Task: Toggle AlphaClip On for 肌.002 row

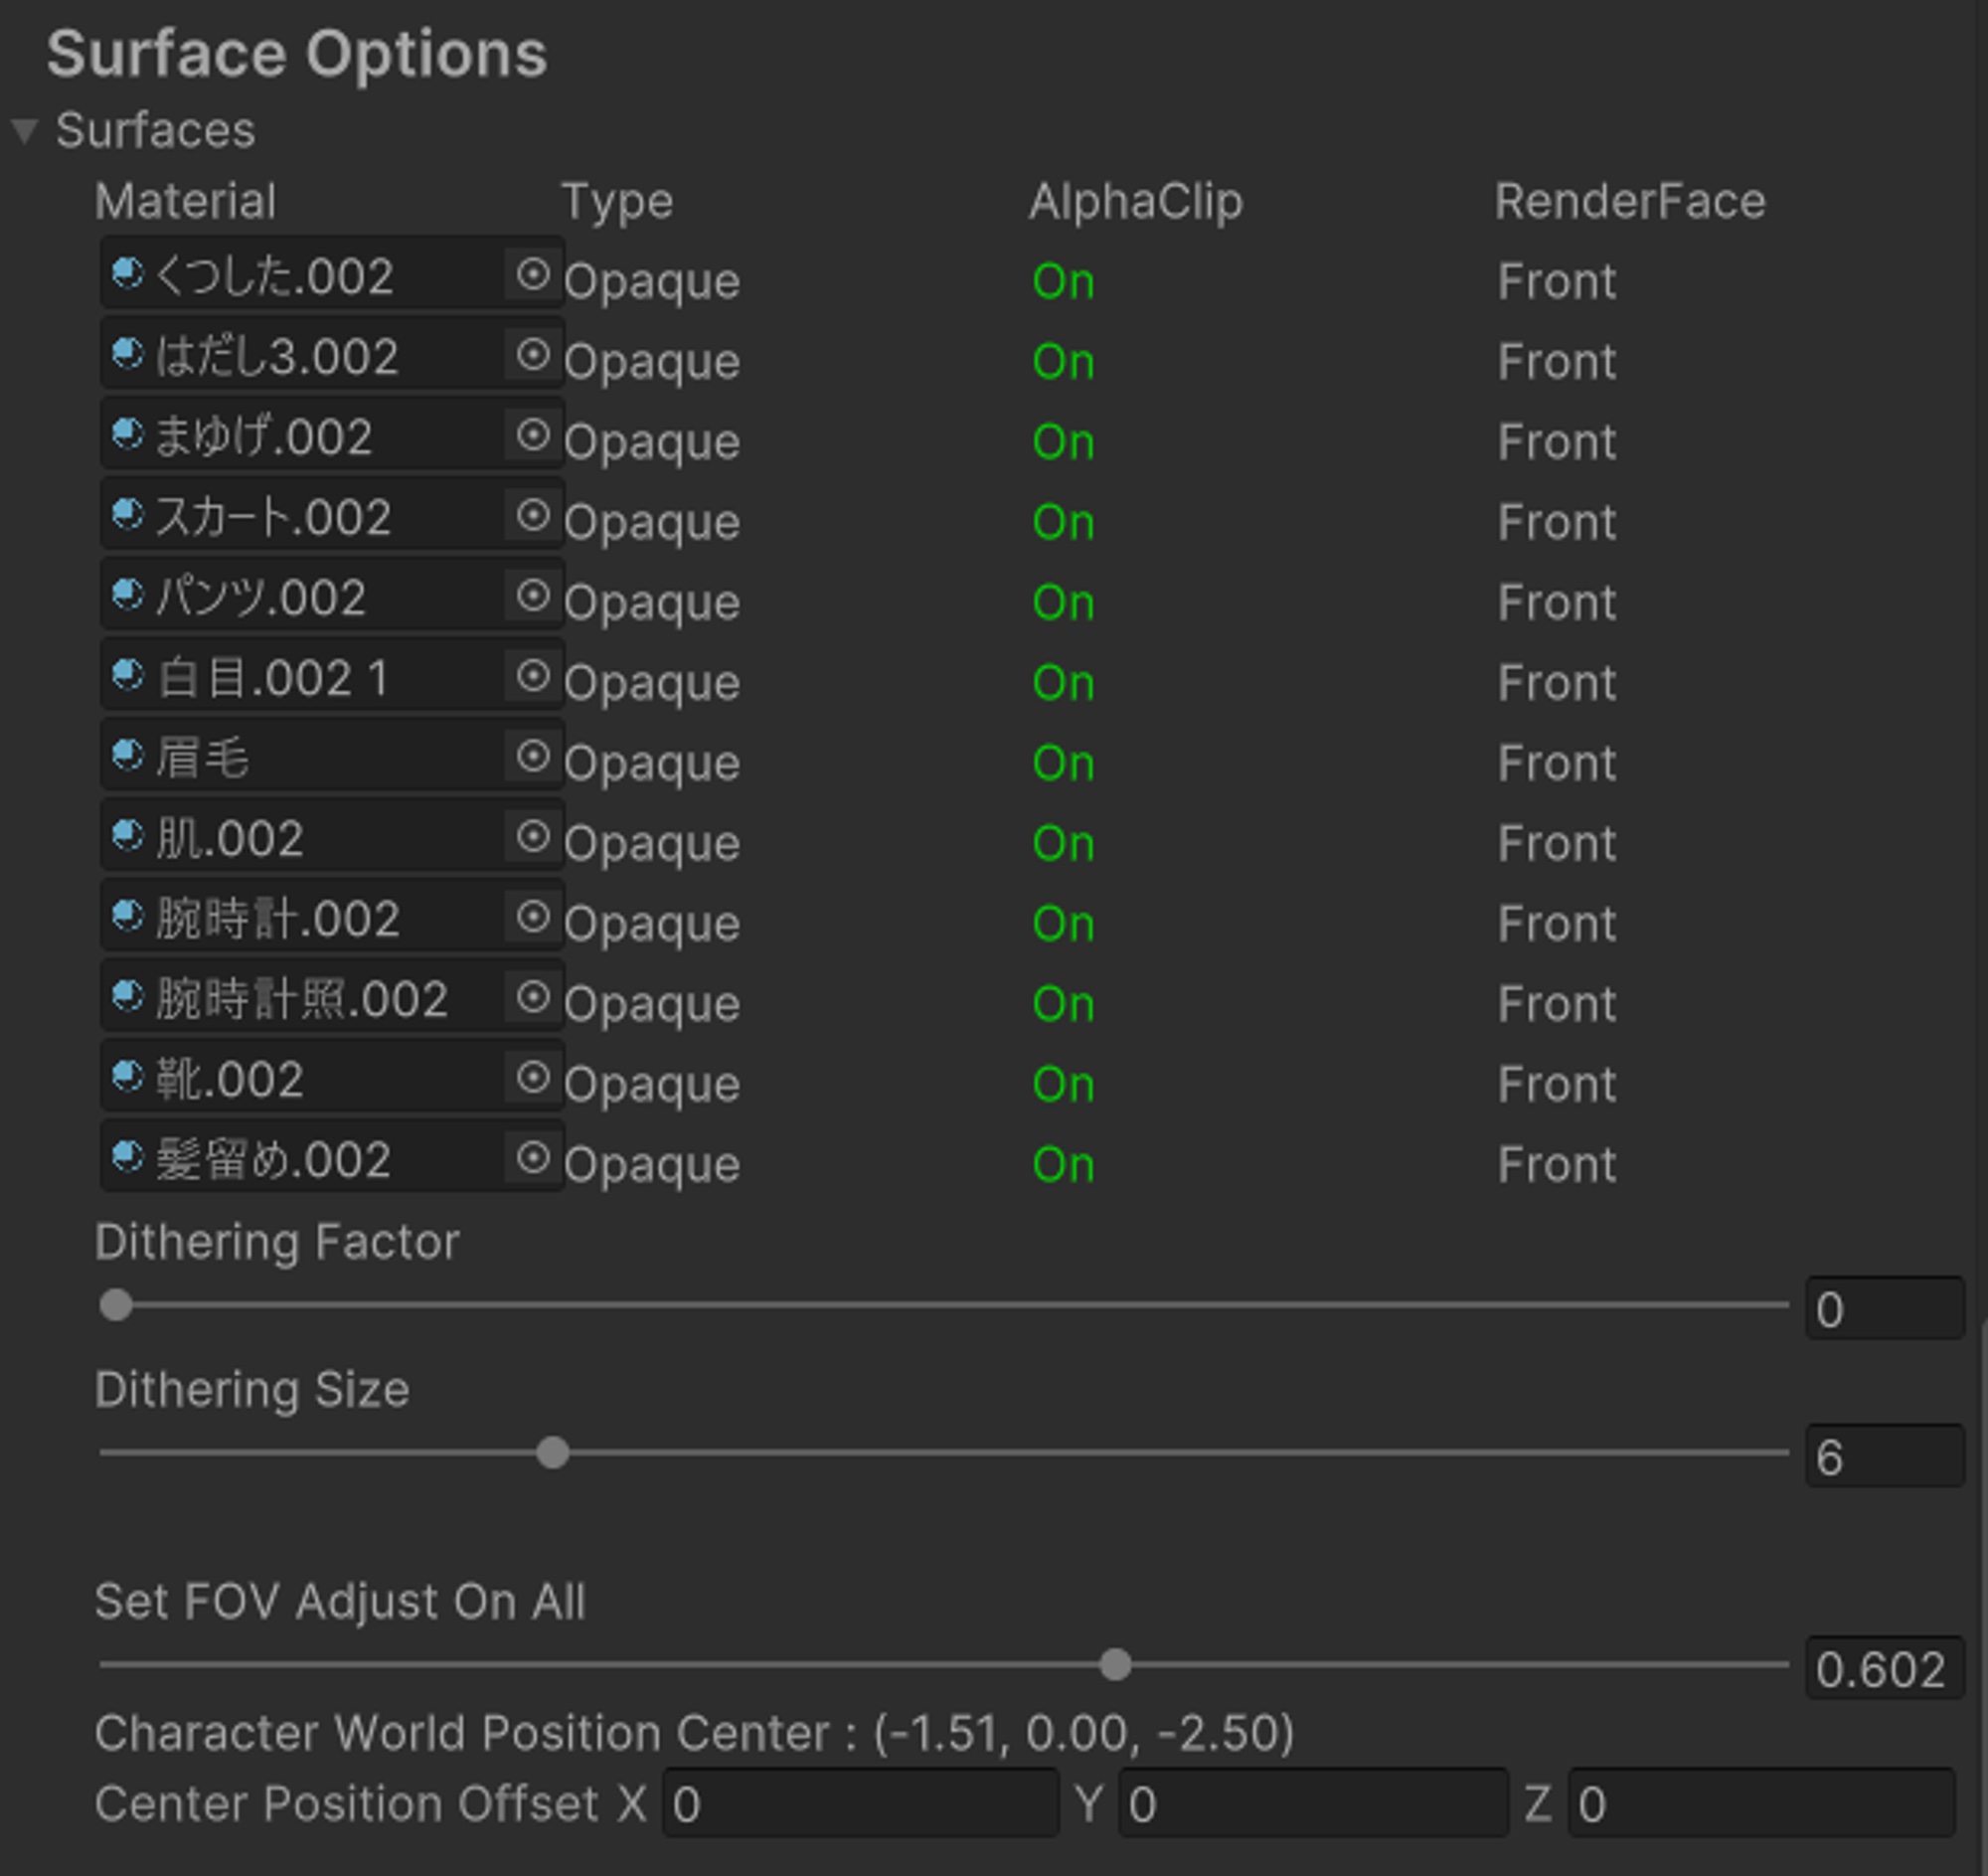Action: (1063, 844)
